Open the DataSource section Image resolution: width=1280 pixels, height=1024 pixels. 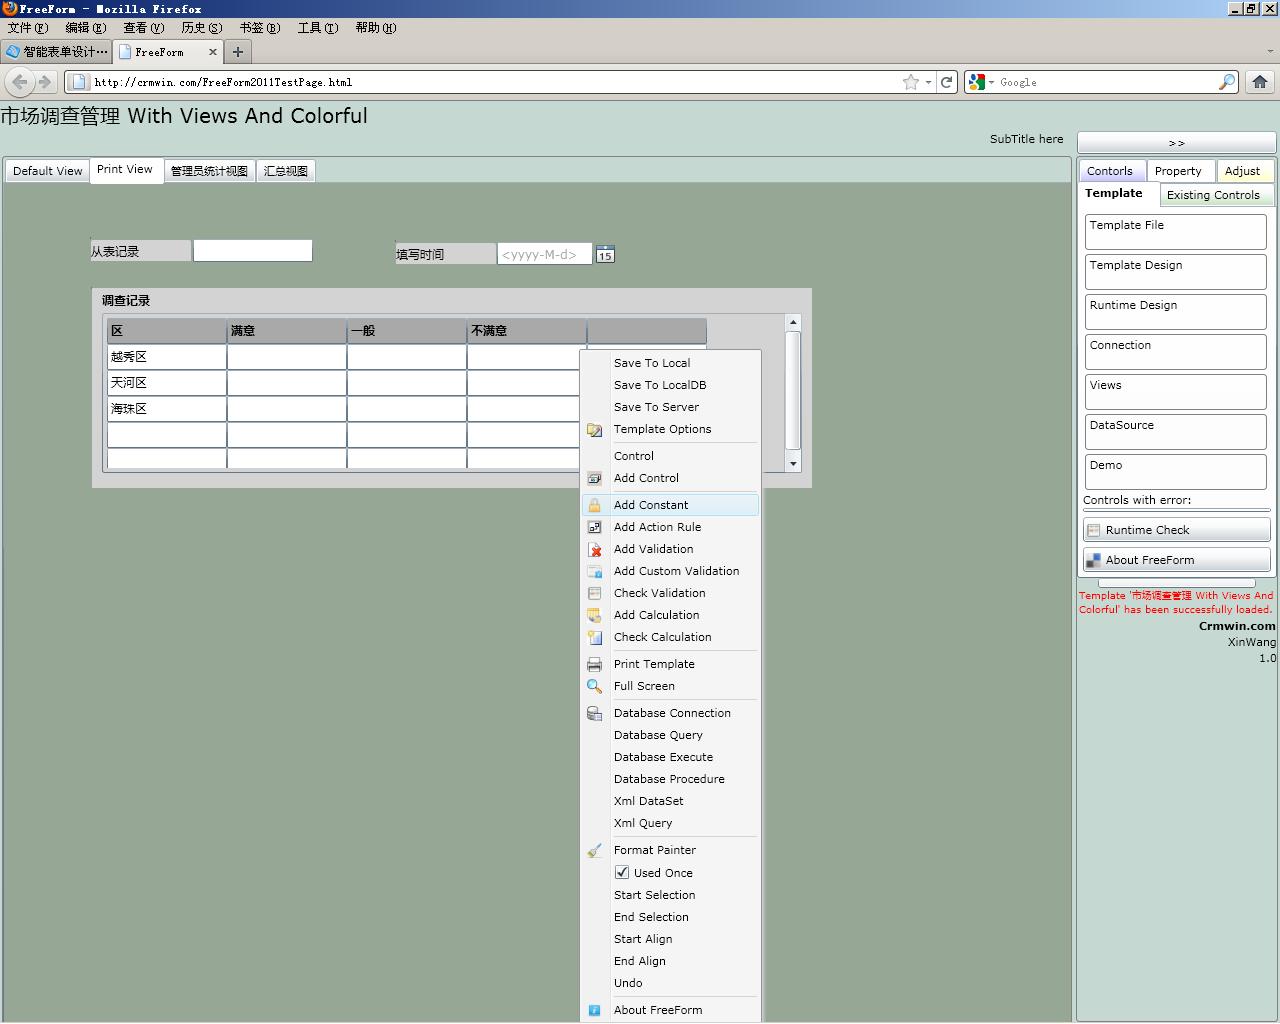1176,432
